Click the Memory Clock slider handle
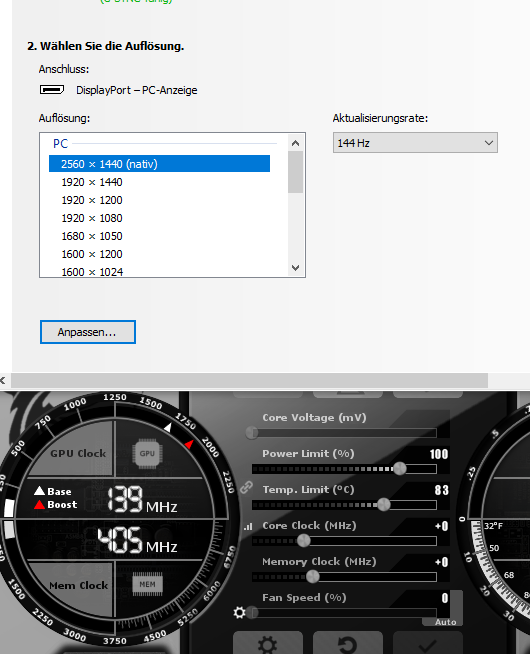530x654 pixels. tap(313, 577)
